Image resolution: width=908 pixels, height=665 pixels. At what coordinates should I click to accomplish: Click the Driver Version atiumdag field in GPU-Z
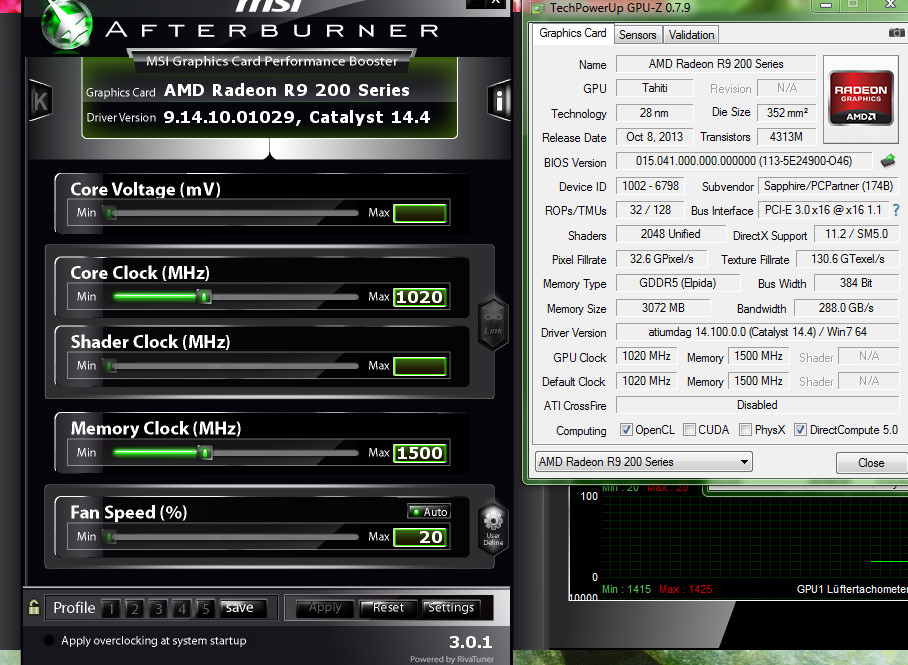tap(757, 332)
